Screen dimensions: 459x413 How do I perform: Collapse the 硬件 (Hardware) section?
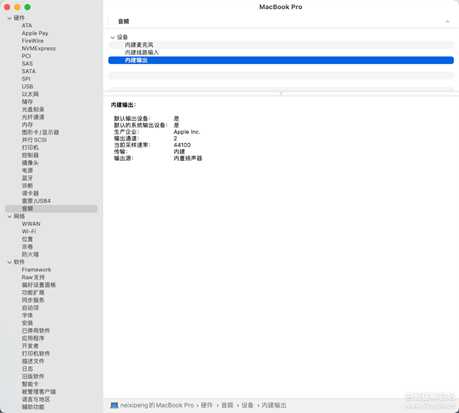(x=10, y=18)
